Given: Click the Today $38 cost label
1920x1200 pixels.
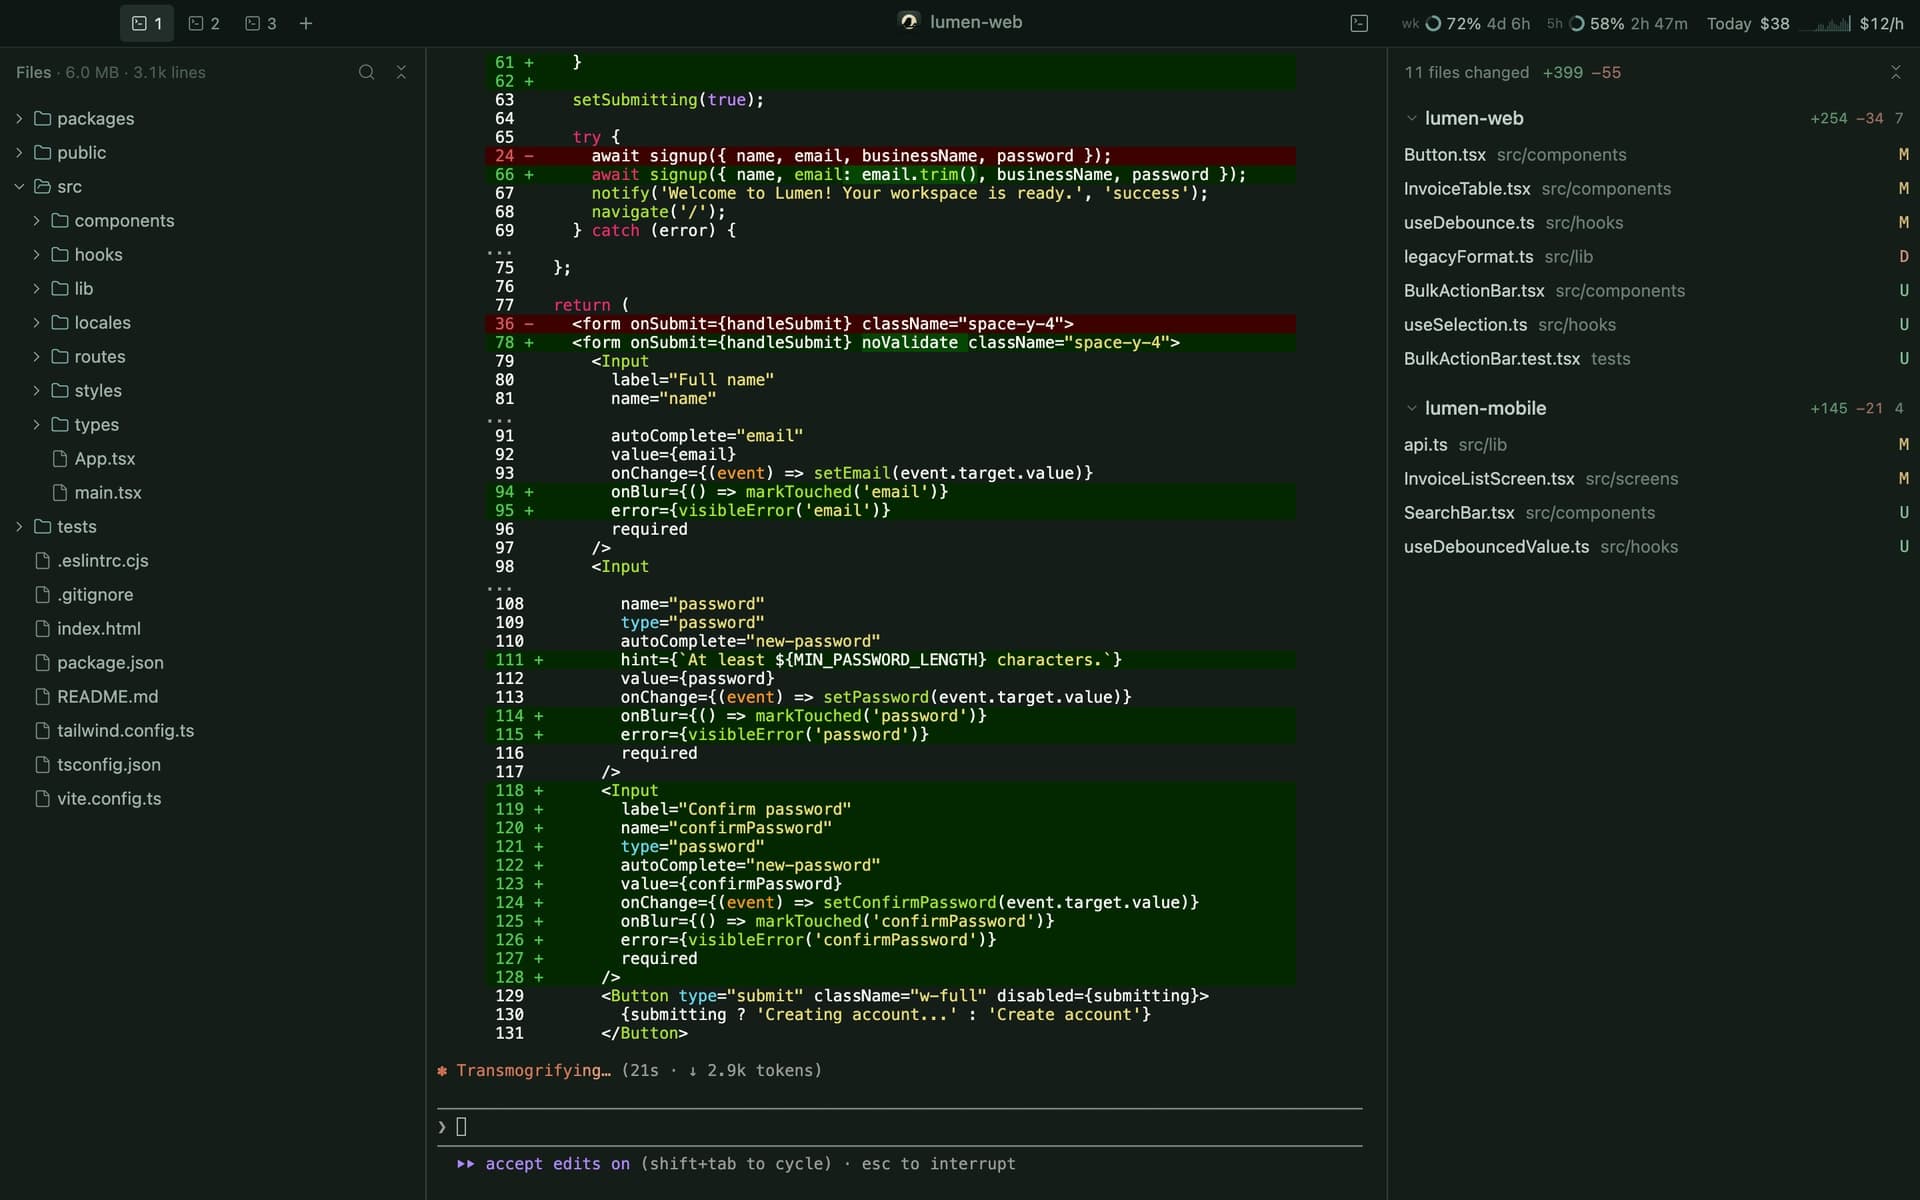Looking at the screenshot, I should click(x=1748, y=23).
